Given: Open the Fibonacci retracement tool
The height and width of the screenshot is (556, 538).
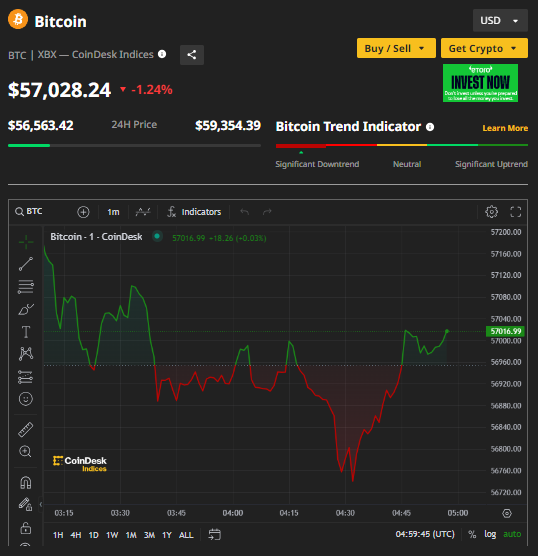Looking at the screenshot, I should coord(26,287).
